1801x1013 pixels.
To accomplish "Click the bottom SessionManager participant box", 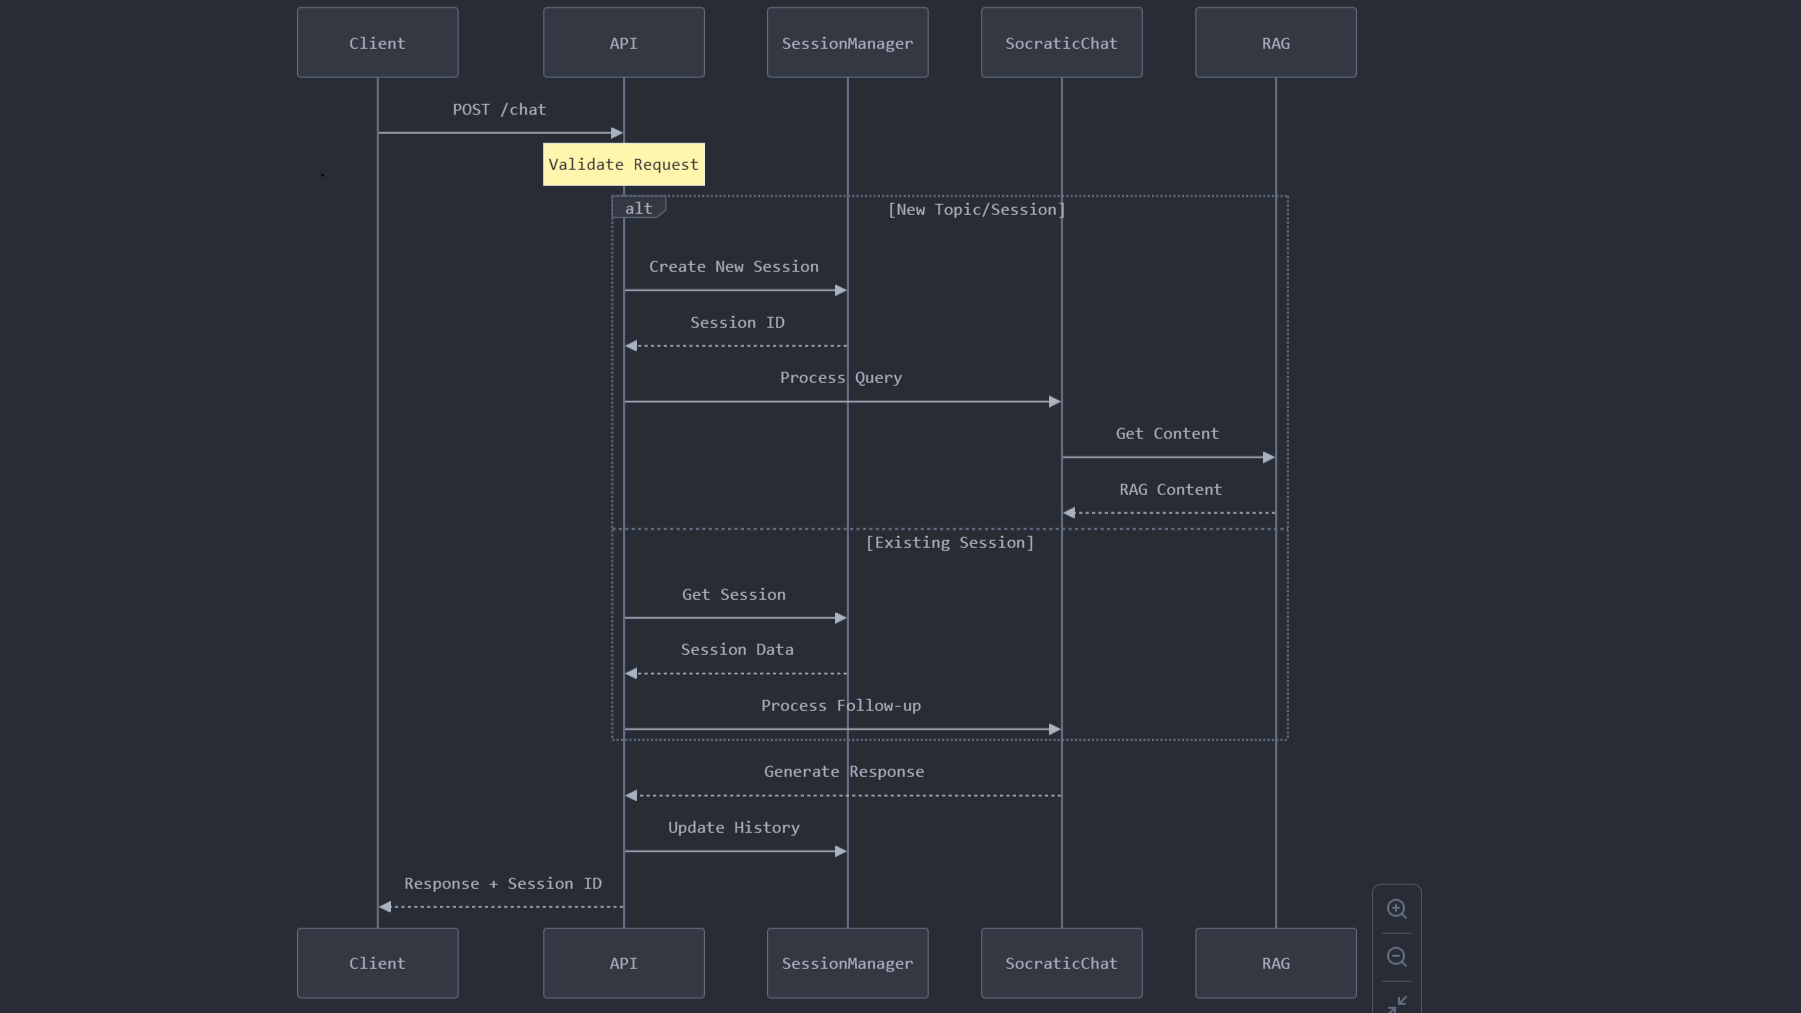I will click(x=848, y=963).
